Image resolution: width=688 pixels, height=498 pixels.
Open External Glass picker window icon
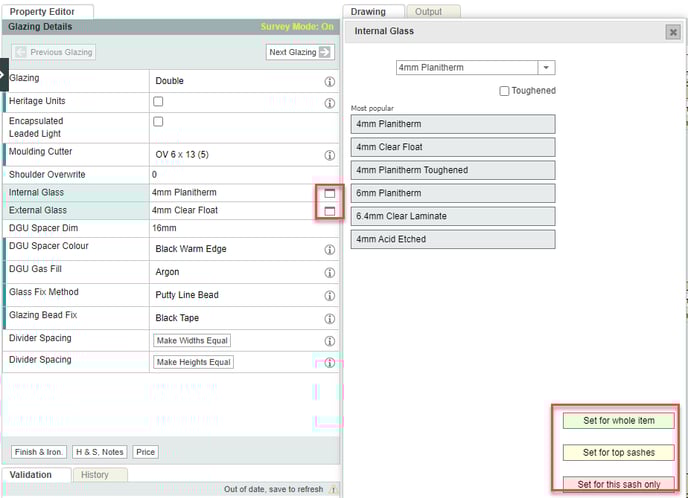coord(329,211)
